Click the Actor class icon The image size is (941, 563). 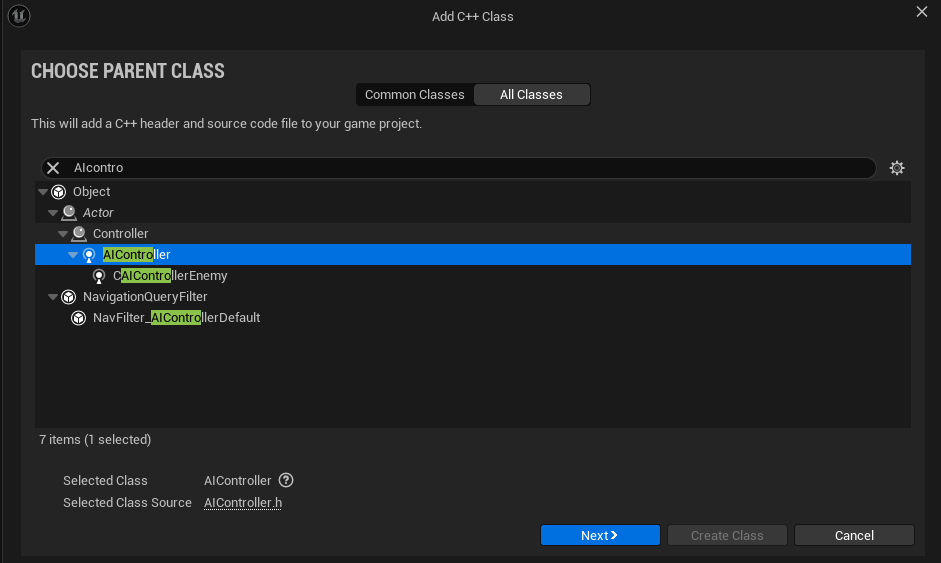(69, 213)
